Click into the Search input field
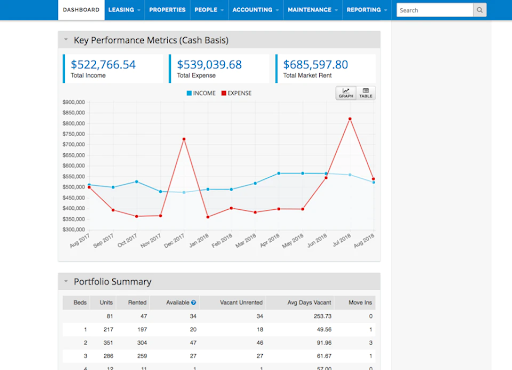Screen dimensions: 512x370 click(435, 10)
